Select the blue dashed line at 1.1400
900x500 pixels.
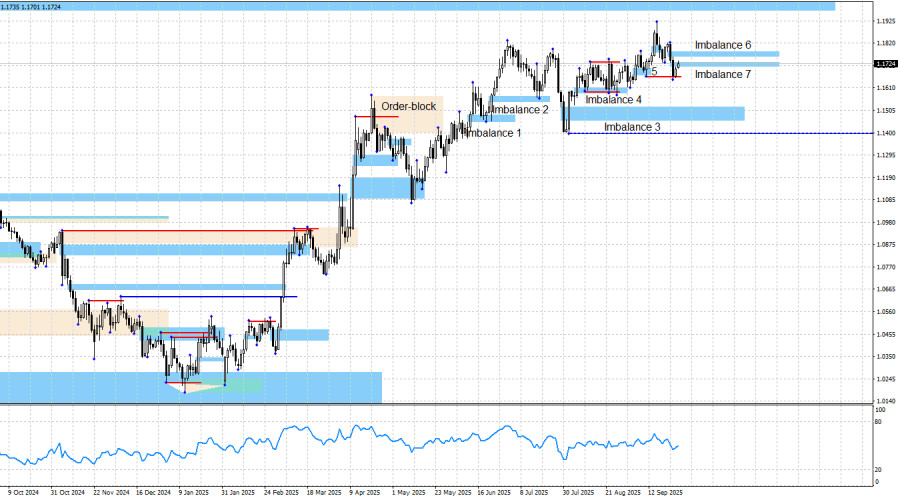(x=720, y=133)
